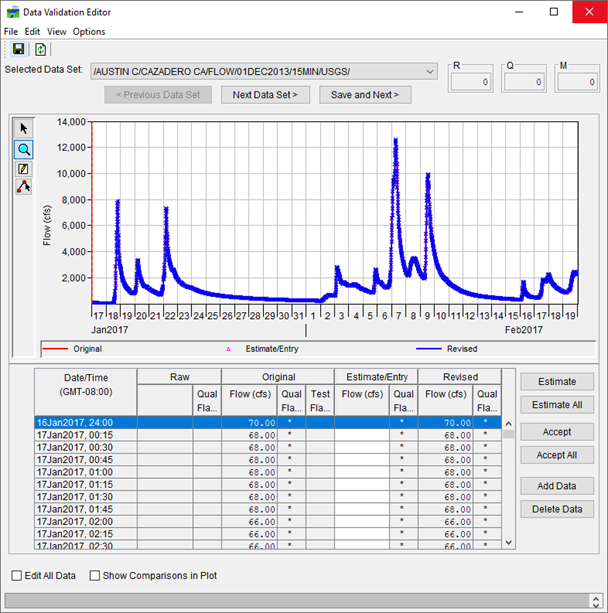The height and width of the screenshot is (613, 608).
Task: Open the View menu
Action: 57,32
